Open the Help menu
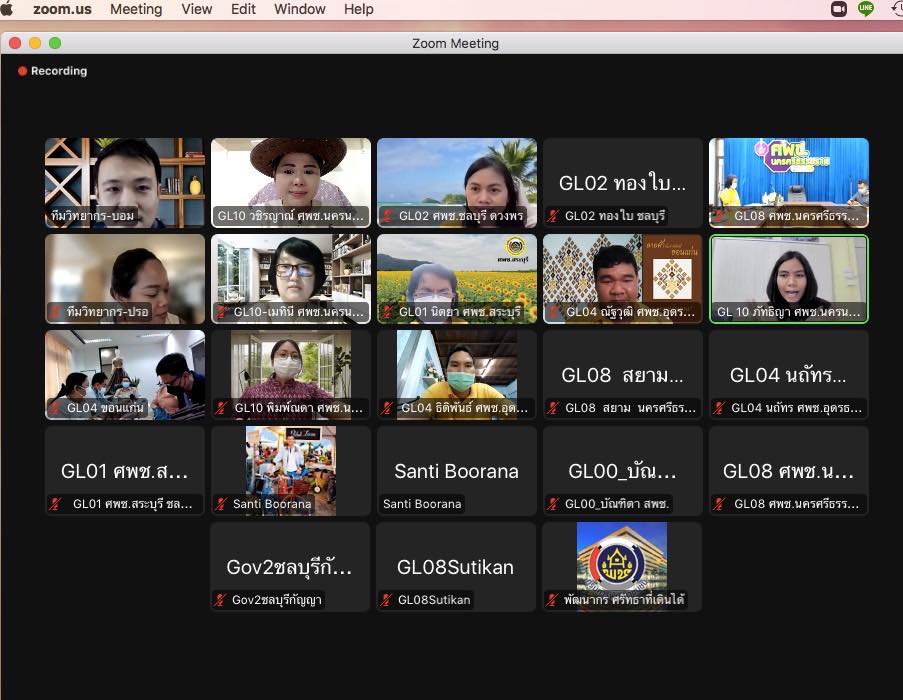The height and width of the screenshot is (700, 903). (x=358, y=9)
